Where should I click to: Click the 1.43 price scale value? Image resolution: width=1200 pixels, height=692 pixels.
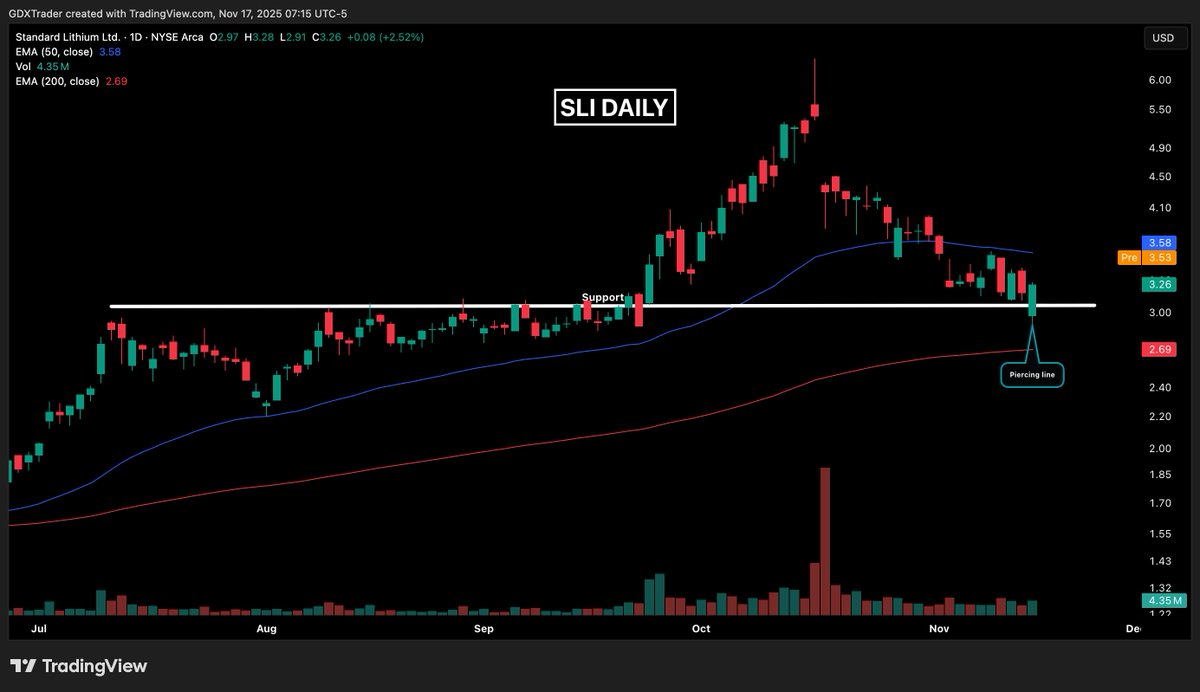1159,561
